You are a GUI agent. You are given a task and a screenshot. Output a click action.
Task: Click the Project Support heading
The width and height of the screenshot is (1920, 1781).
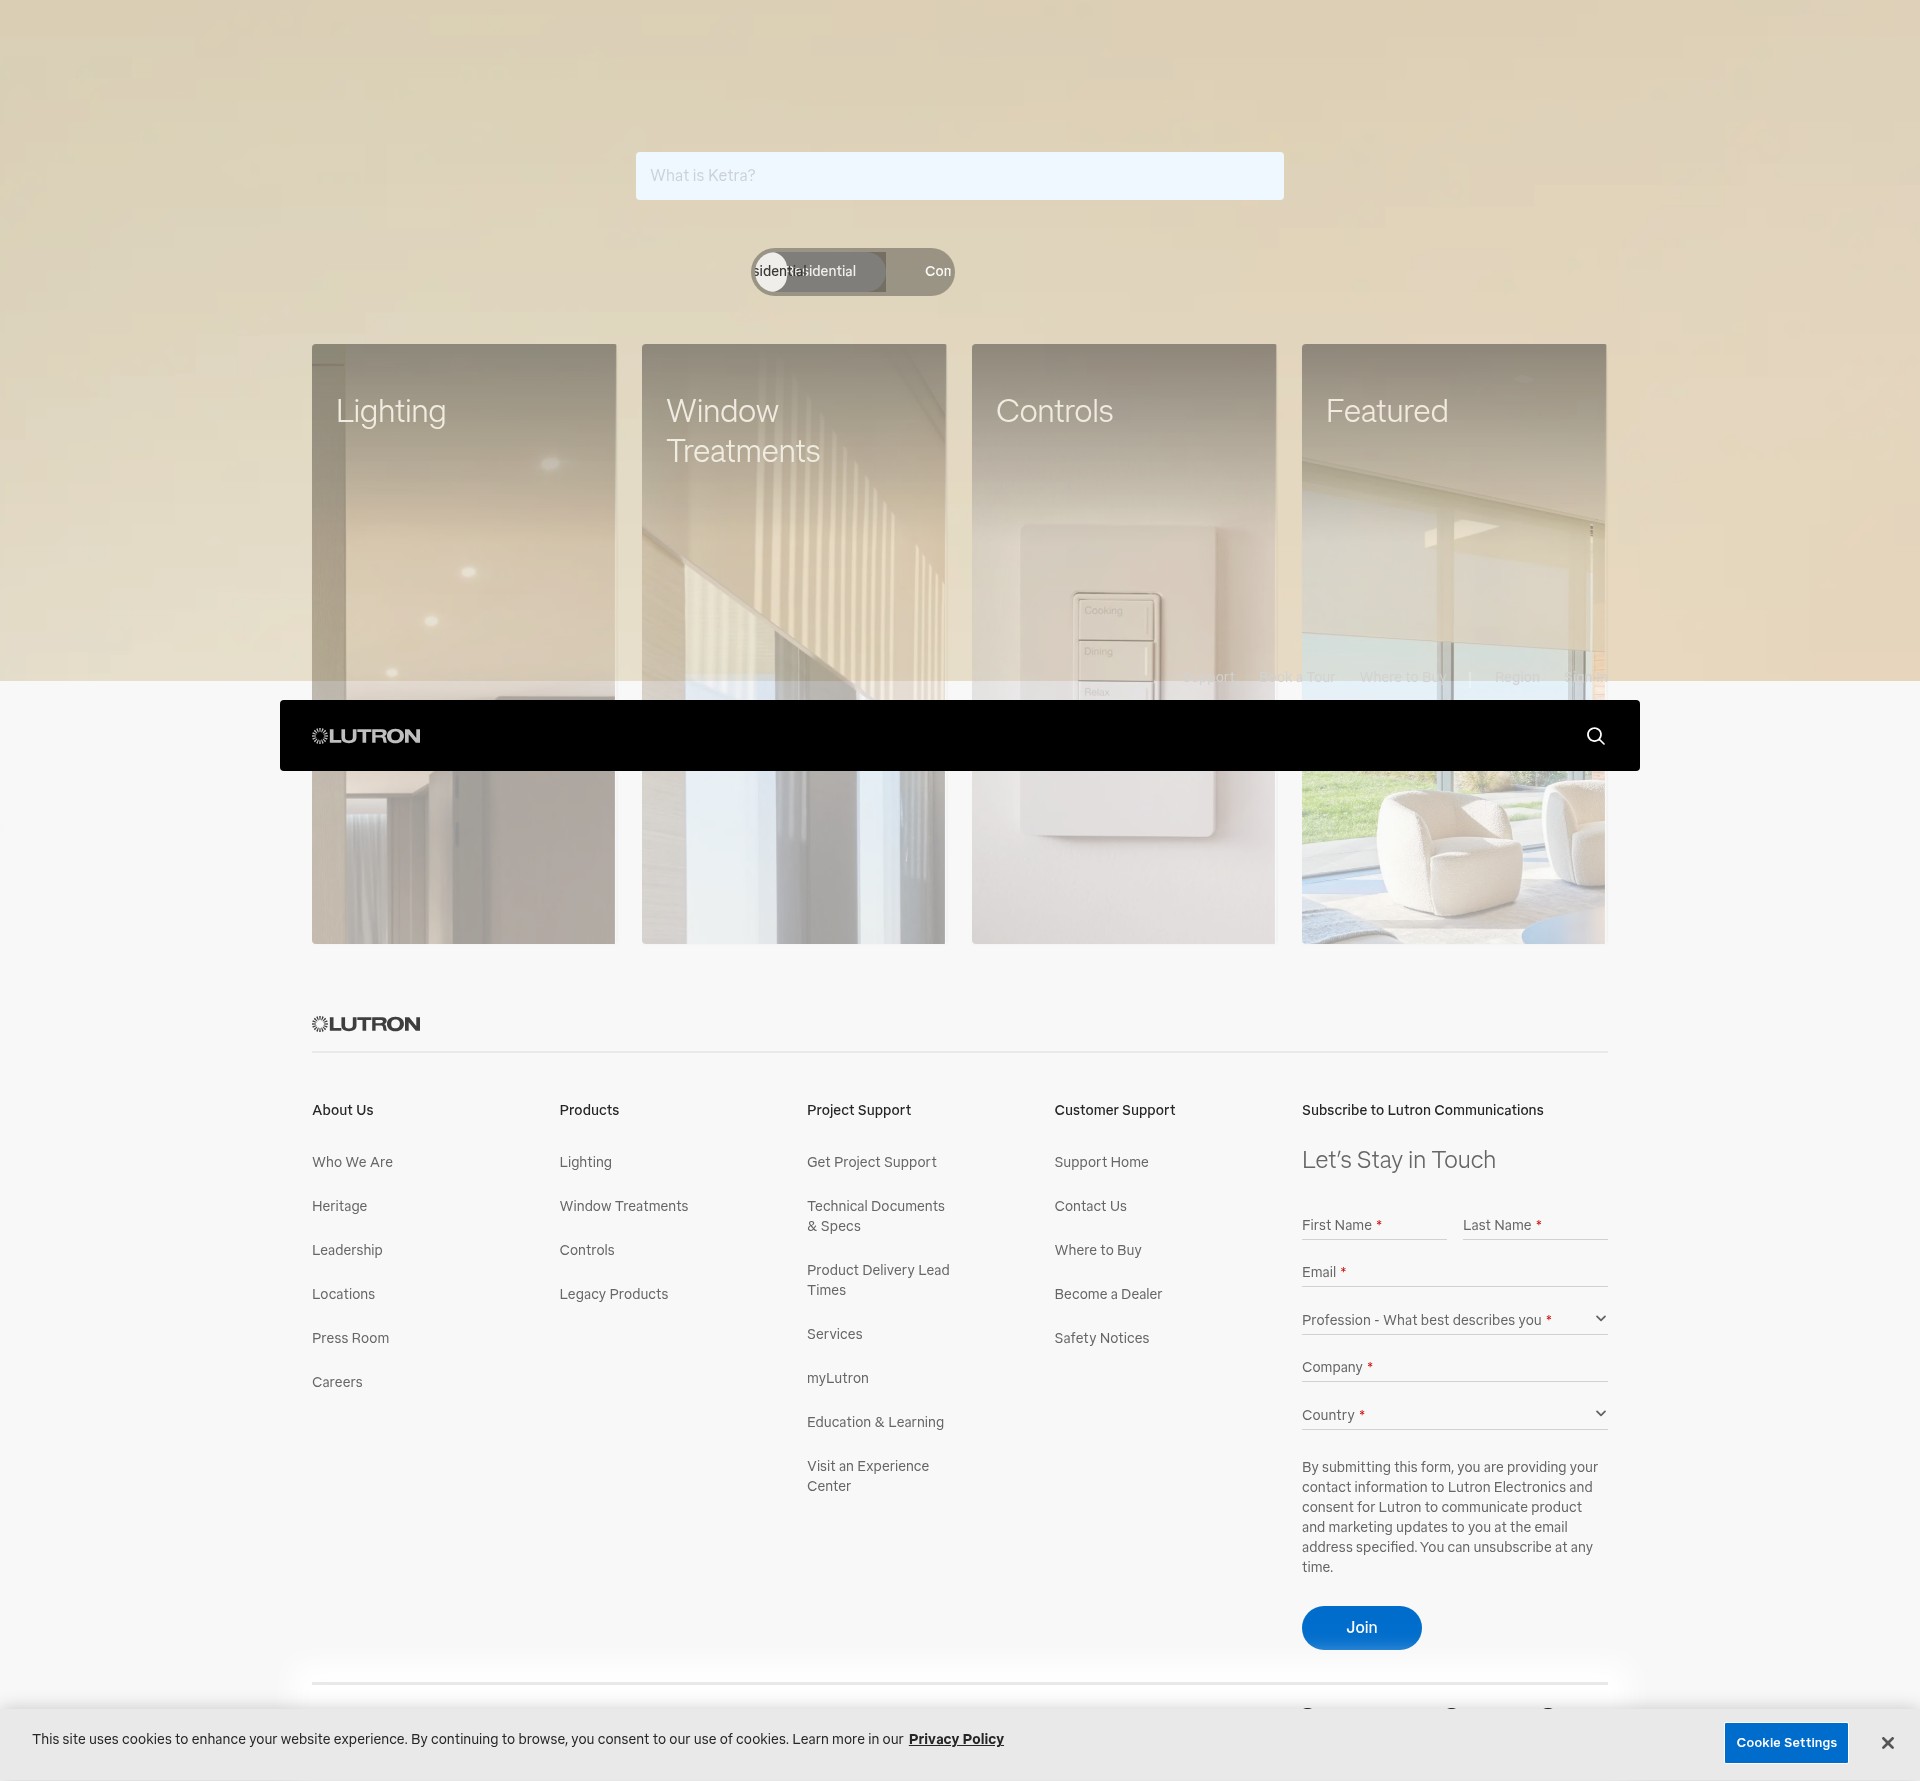tap(858, 1110)
